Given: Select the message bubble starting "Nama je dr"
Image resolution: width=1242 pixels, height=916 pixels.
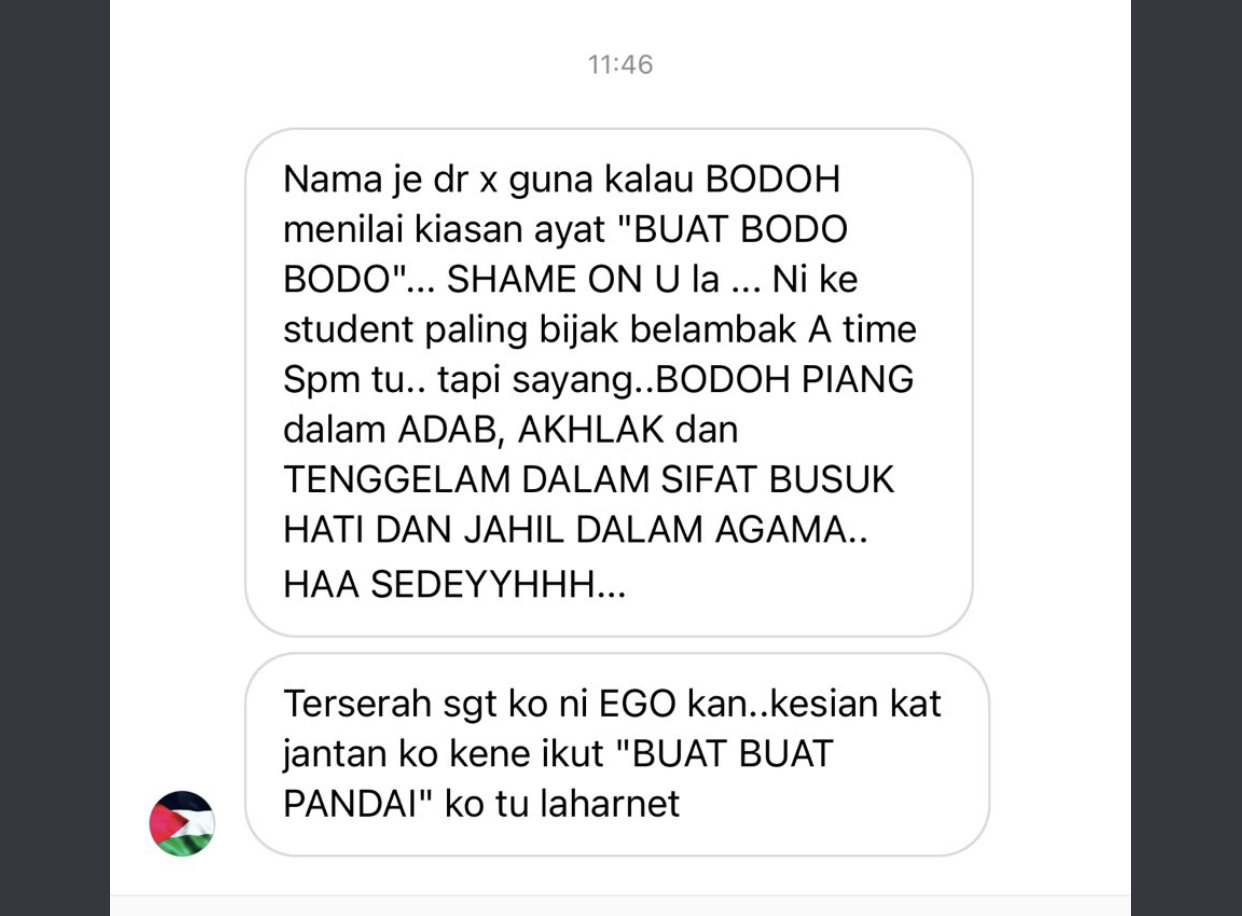Looking at the screenshot, I should (609, 382).
